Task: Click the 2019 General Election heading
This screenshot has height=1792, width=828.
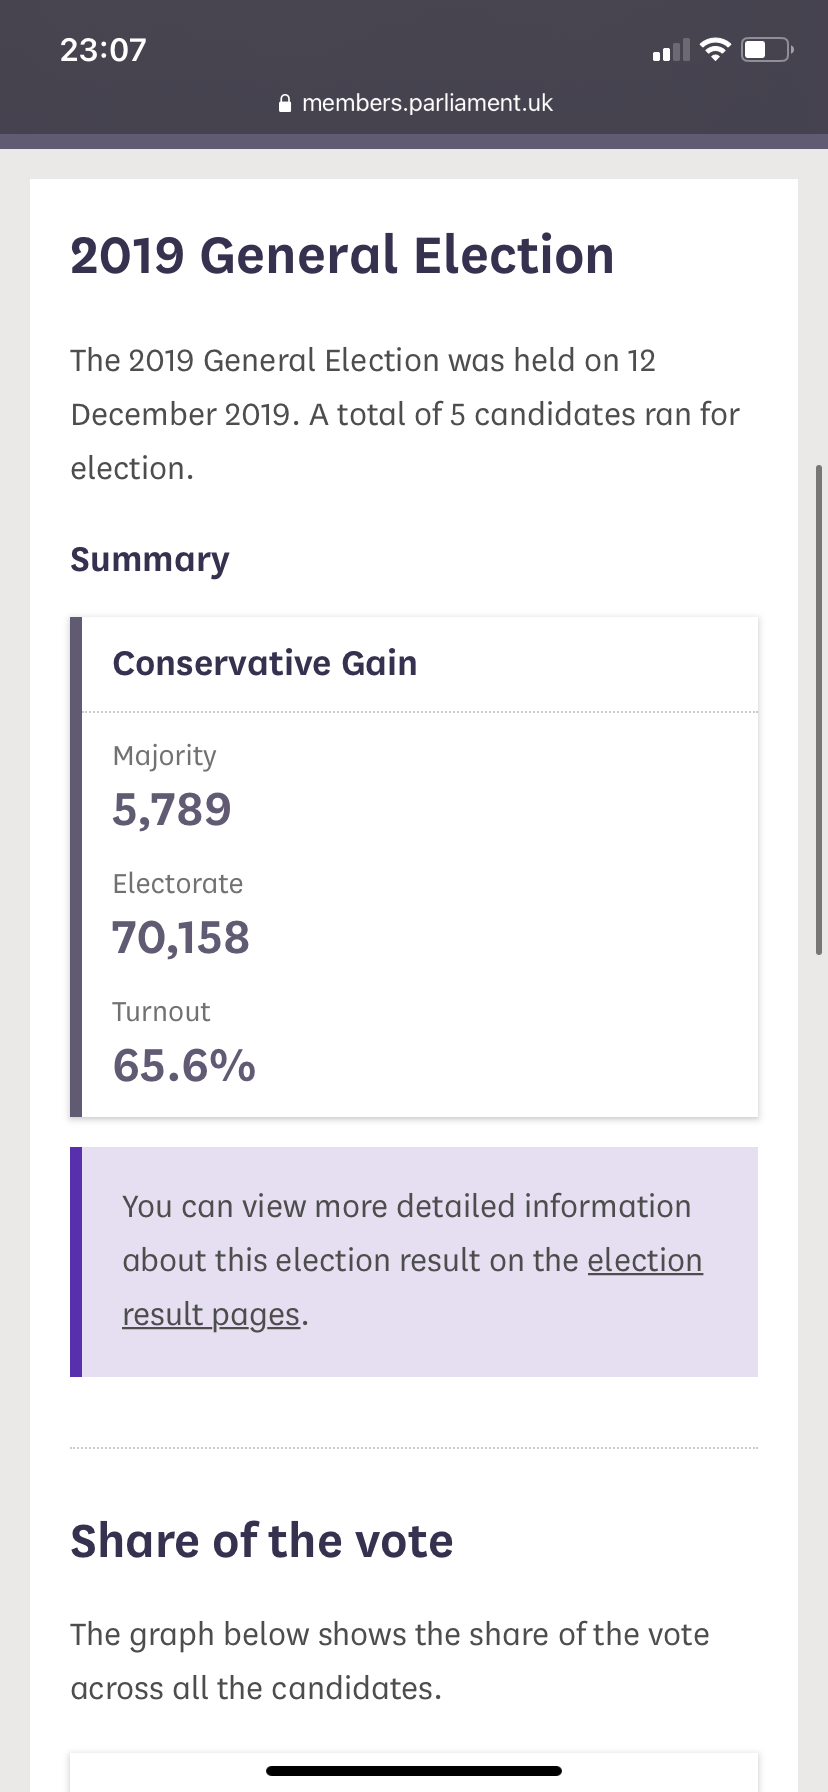Action: tap(342, 255)
